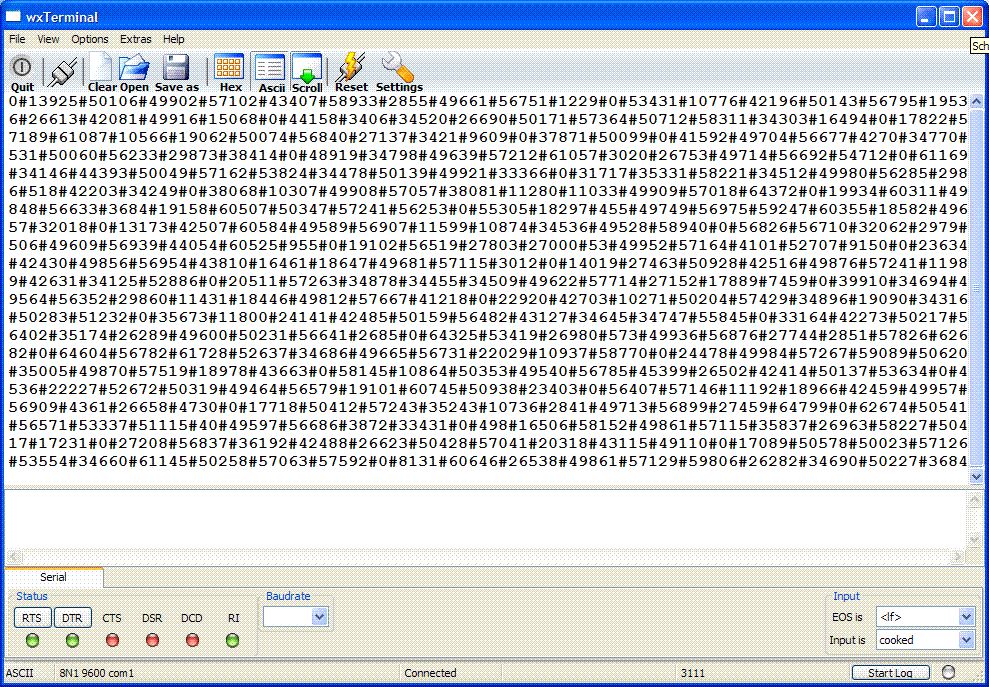Image resolution: width=989 pixels, height=687 pixels.
Task: Click the DSR label
Action: coord(152,618)
